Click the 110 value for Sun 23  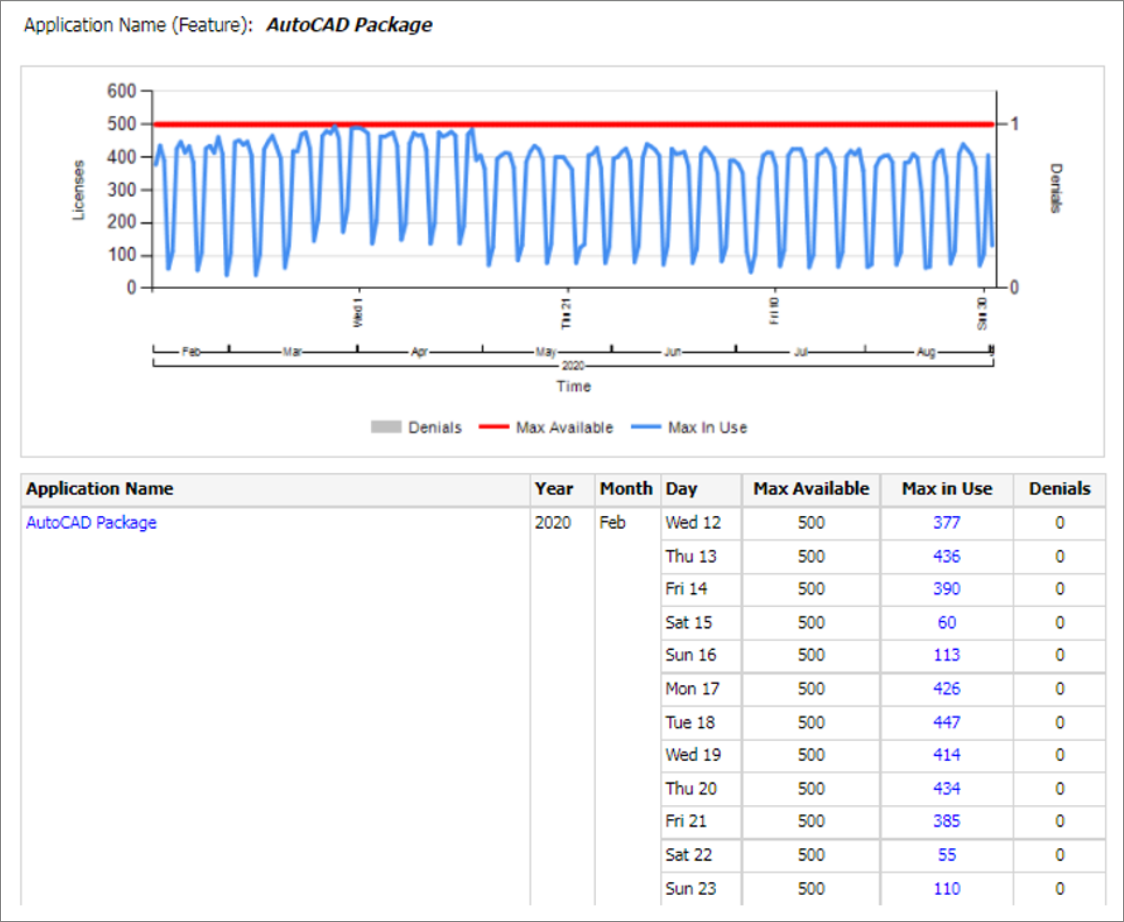[x=946, y=888]
